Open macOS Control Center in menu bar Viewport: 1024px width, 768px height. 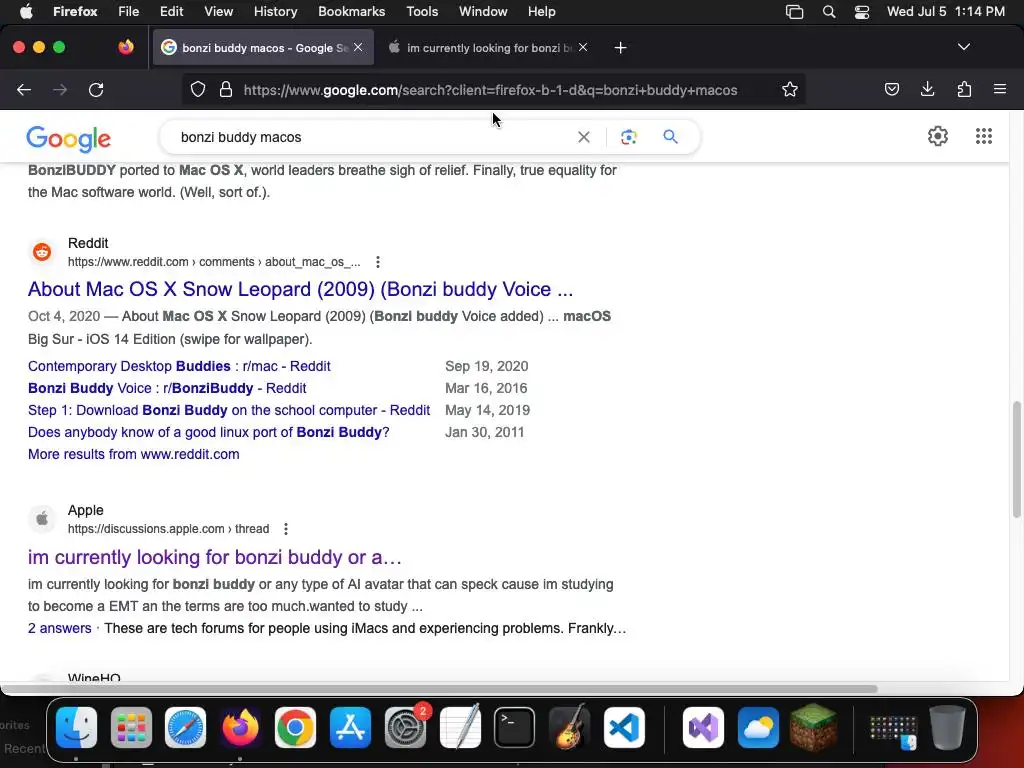[x=861, y=12]
